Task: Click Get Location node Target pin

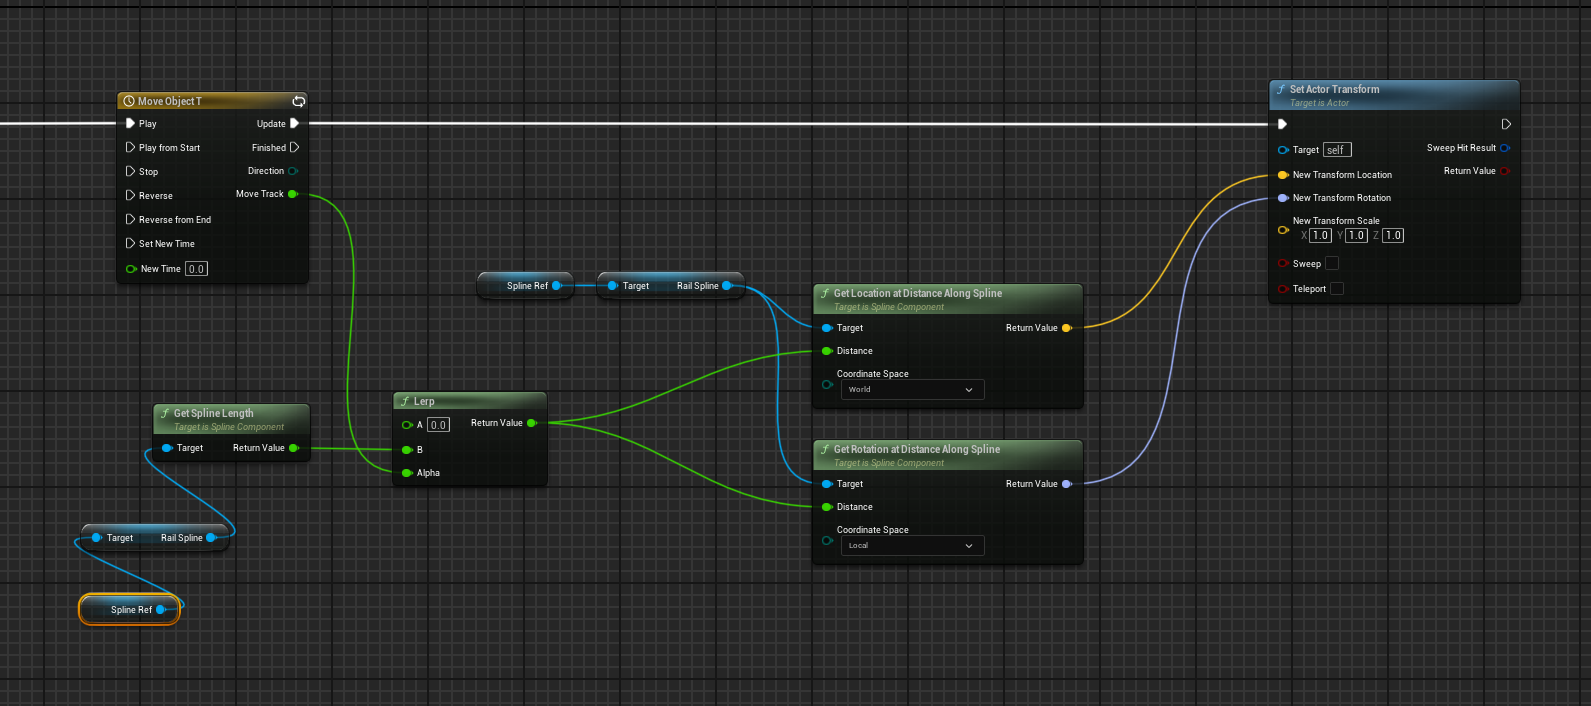Action: click(827, 328)
